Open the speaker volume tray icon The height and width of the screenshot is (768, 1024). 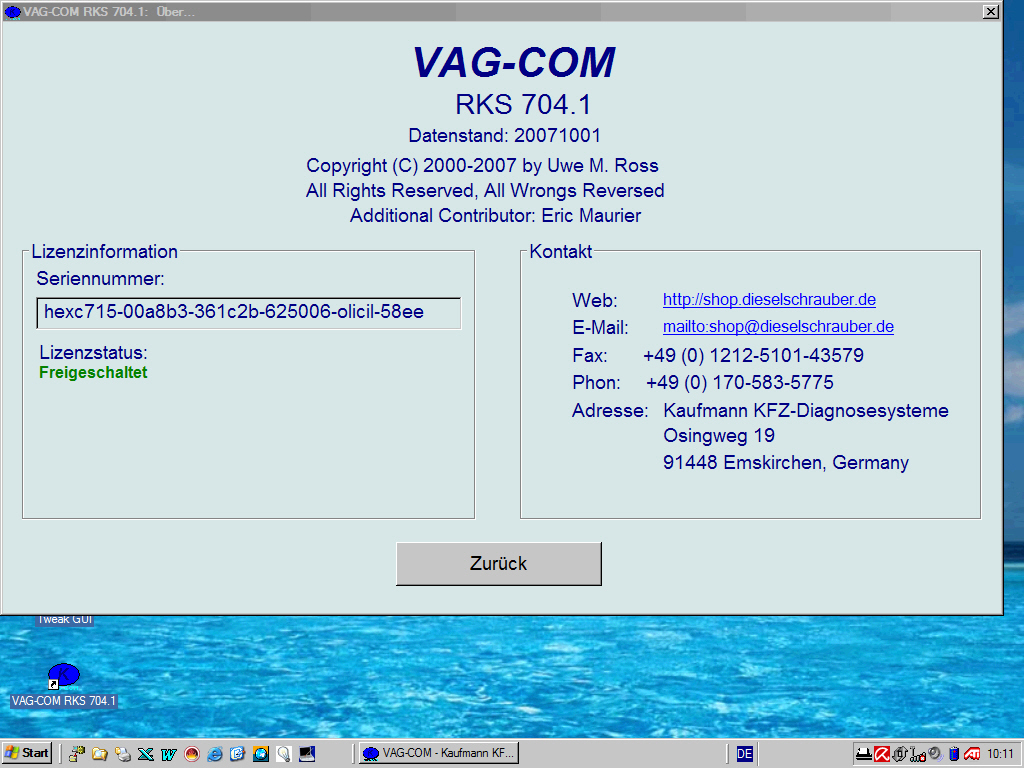tap(935, 754)
